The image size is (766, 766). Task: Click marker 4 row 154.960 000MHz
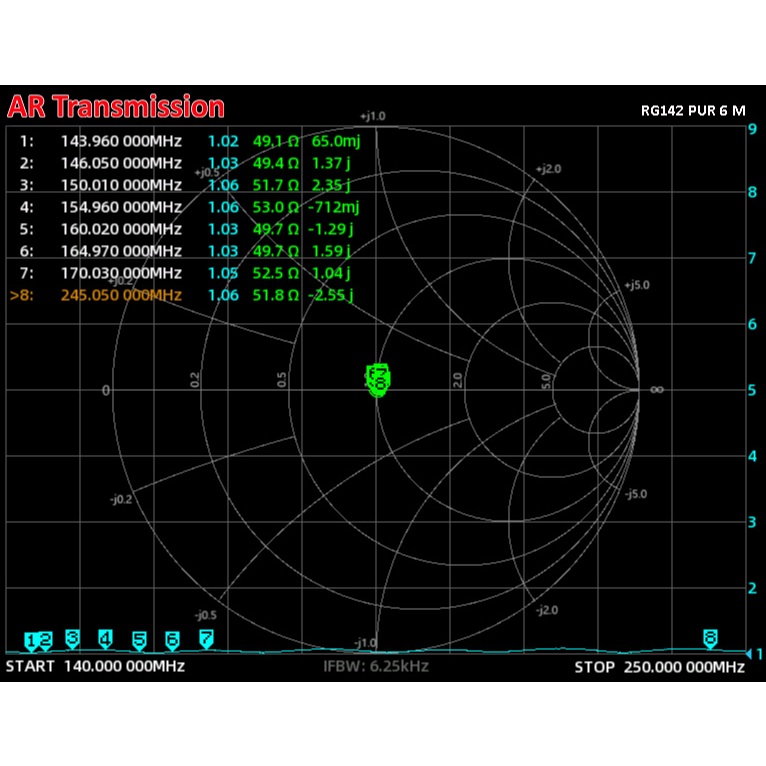[x=190, y=207]
